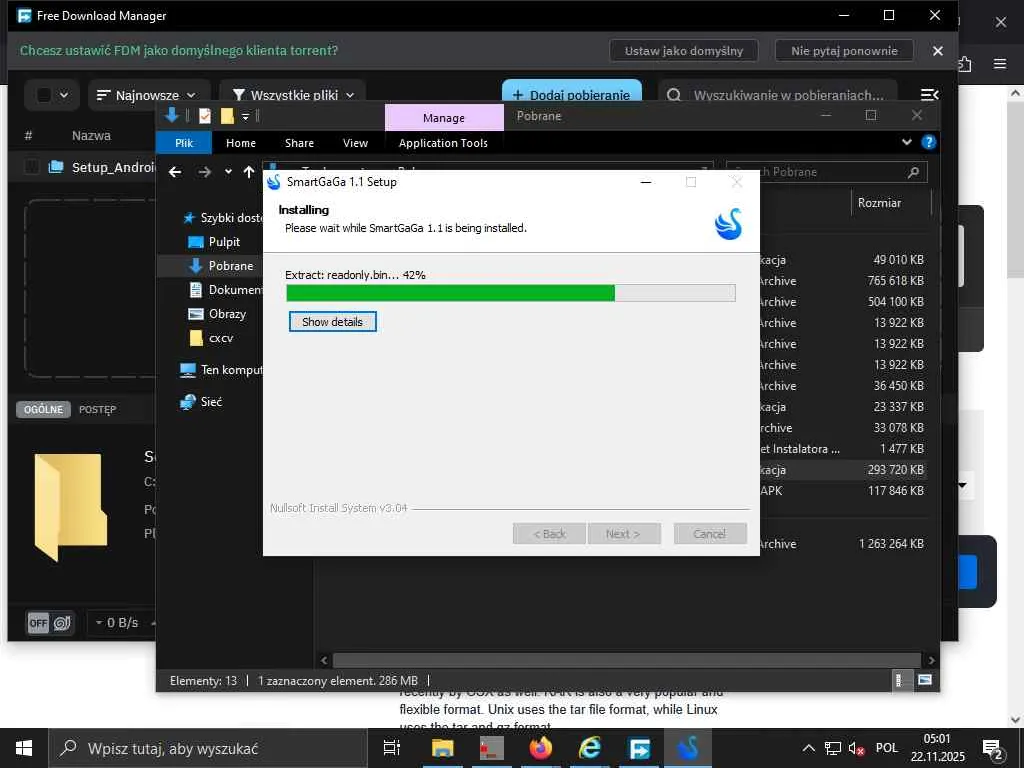
Task: Open the FDM panel menu icon
Action: 929,95
